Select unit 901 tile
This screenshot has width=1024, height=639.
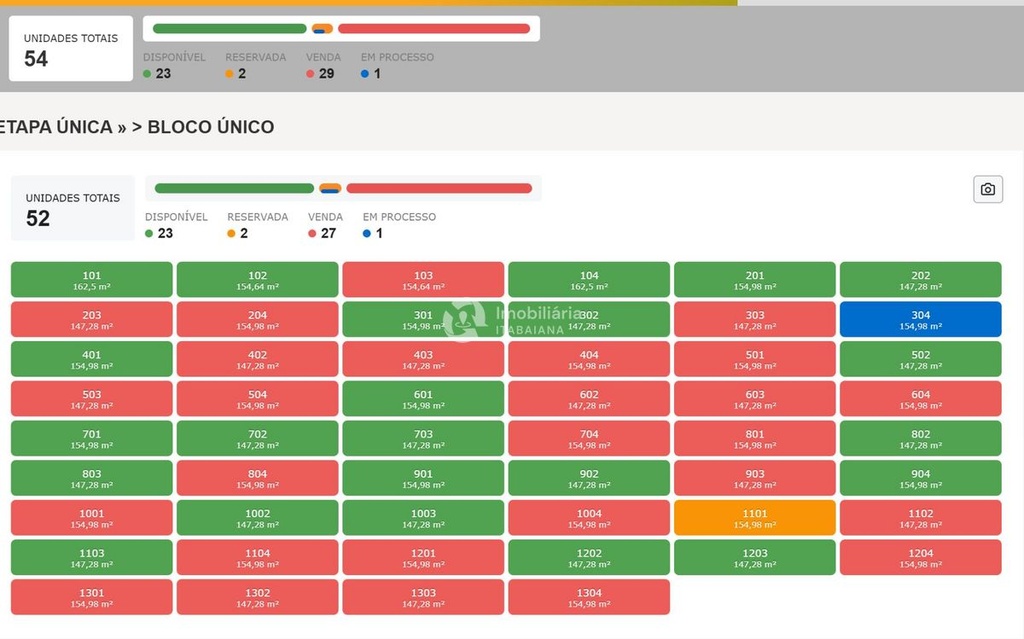pyautogui.click(x=423, y=478)
